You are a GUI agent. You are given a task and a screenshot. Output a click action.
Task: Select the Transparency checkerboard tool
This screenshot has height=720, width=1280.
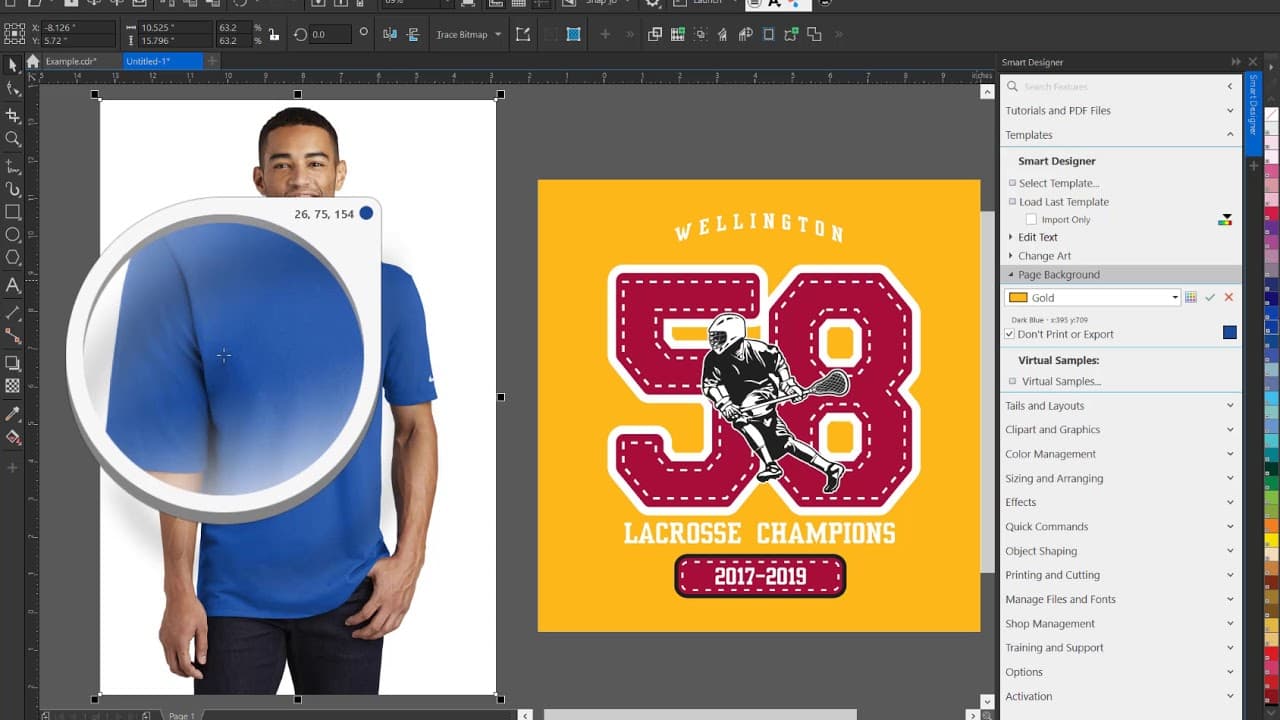pyautogui.click(x=13, y=385)
